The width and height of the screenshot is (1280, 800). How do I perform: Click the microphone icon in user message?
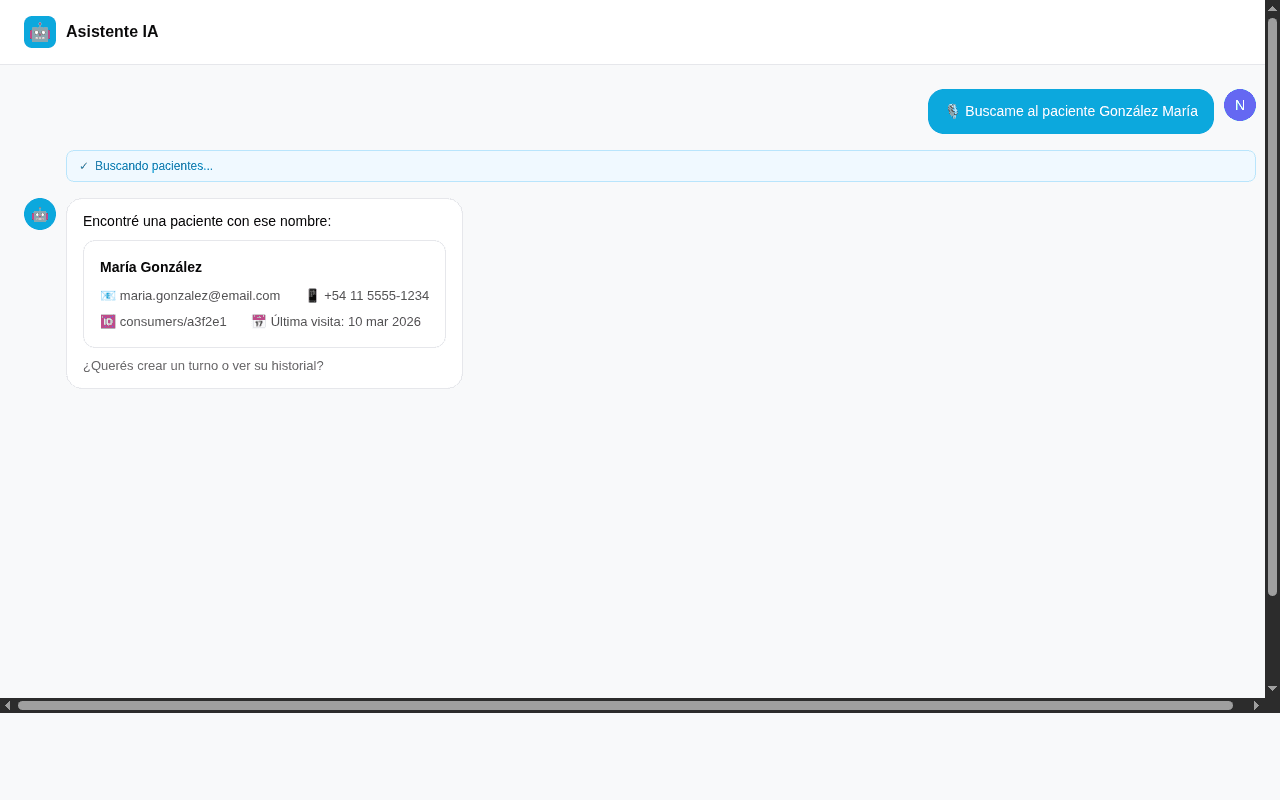coord(953,111)
